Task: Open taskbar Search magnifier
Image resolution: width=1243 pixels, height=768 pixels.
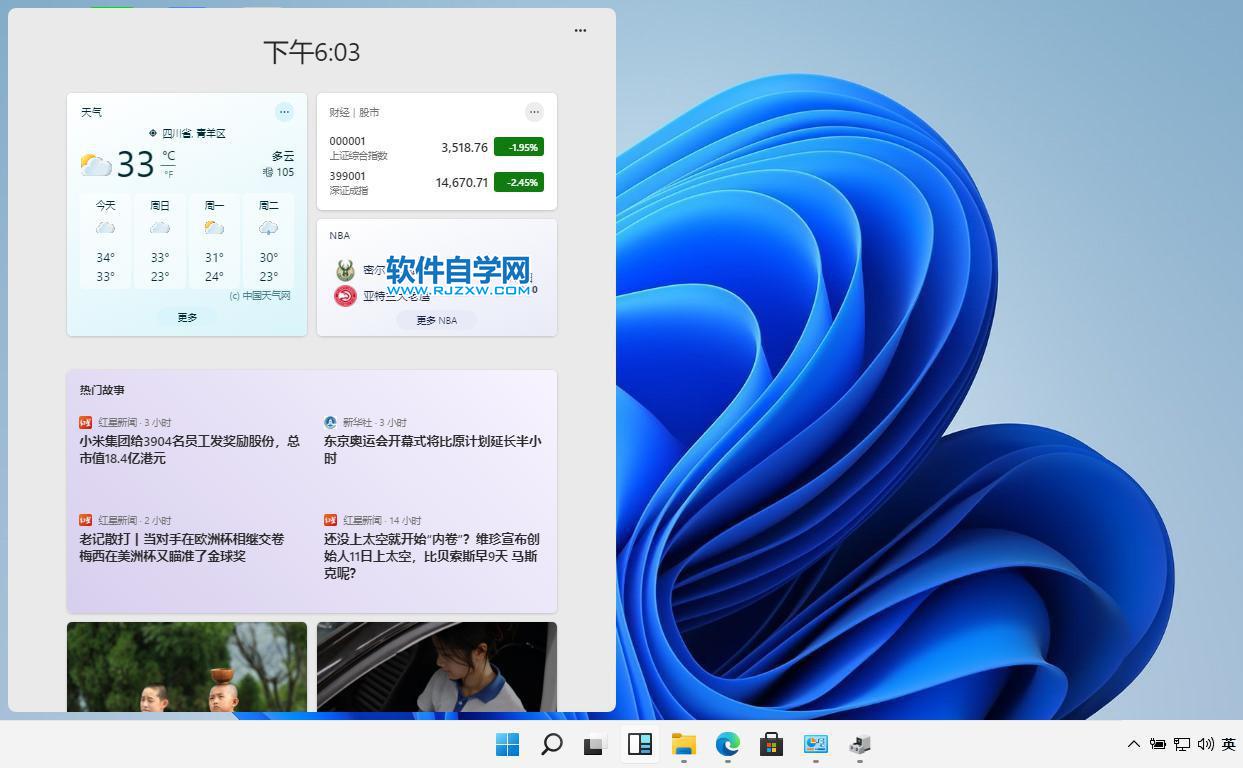Action: click(551, 744)
